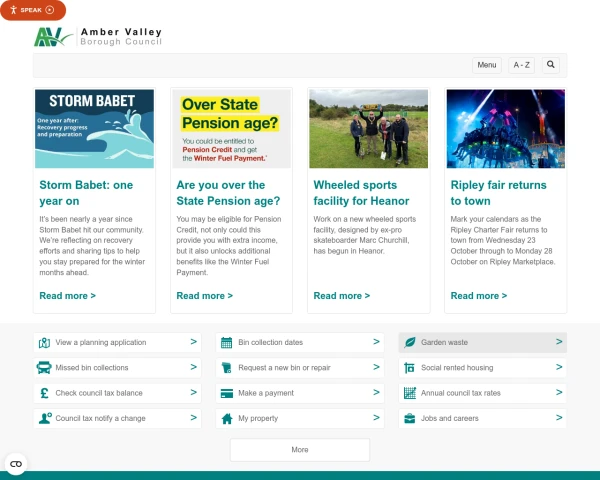The height and width of the screenshot is (480, 600).
Task: Click the Over State Pension age image
Action: 231,128
